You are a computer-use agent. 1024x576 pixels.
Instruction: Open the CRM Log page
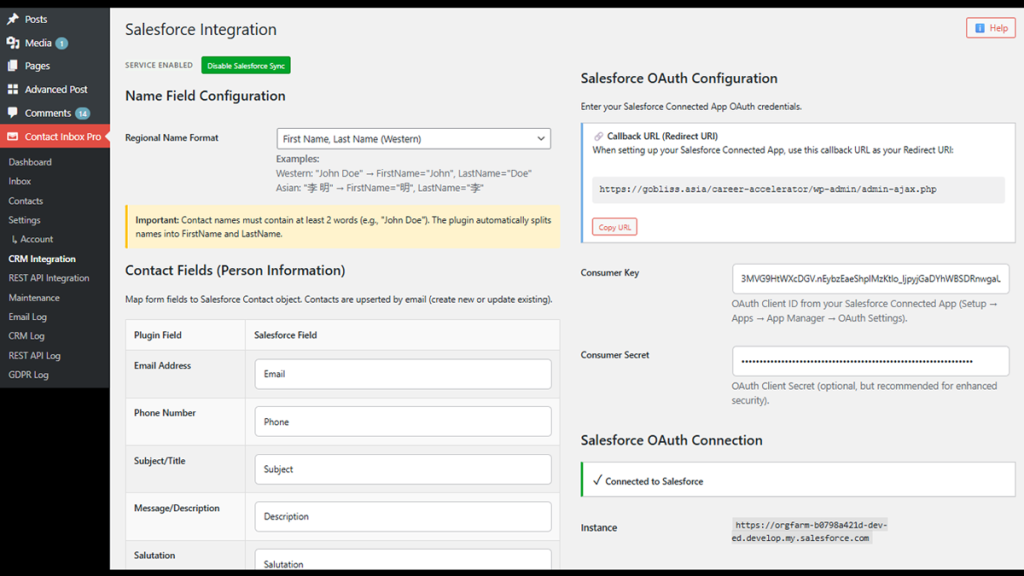(25, 336)
